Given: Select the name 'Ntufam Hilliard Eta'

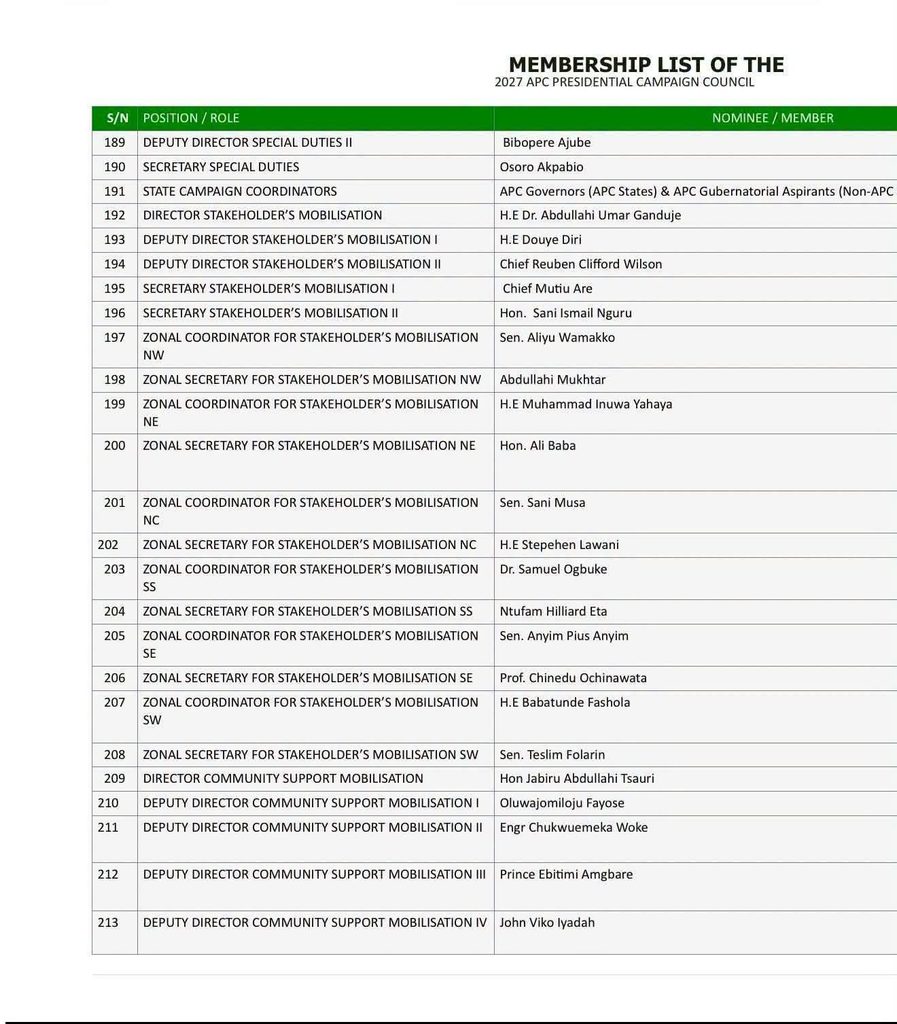Looking at the screenshot, I should click(x=553, y=611).
